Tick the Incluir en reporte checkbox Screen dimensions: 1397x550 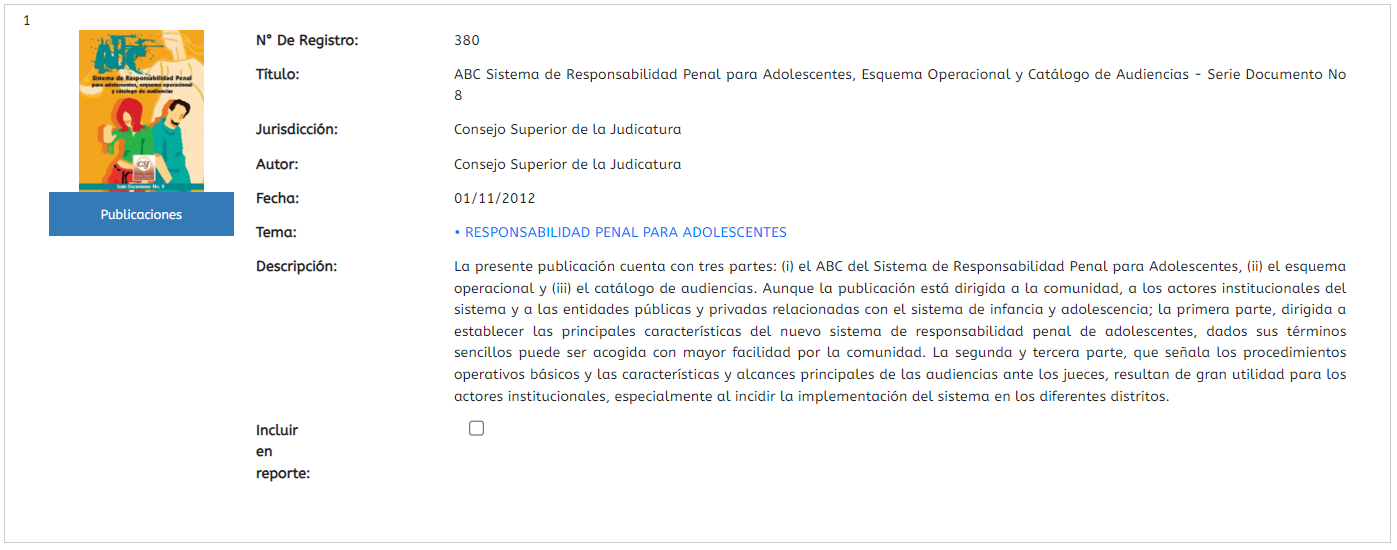click(476, 428)
